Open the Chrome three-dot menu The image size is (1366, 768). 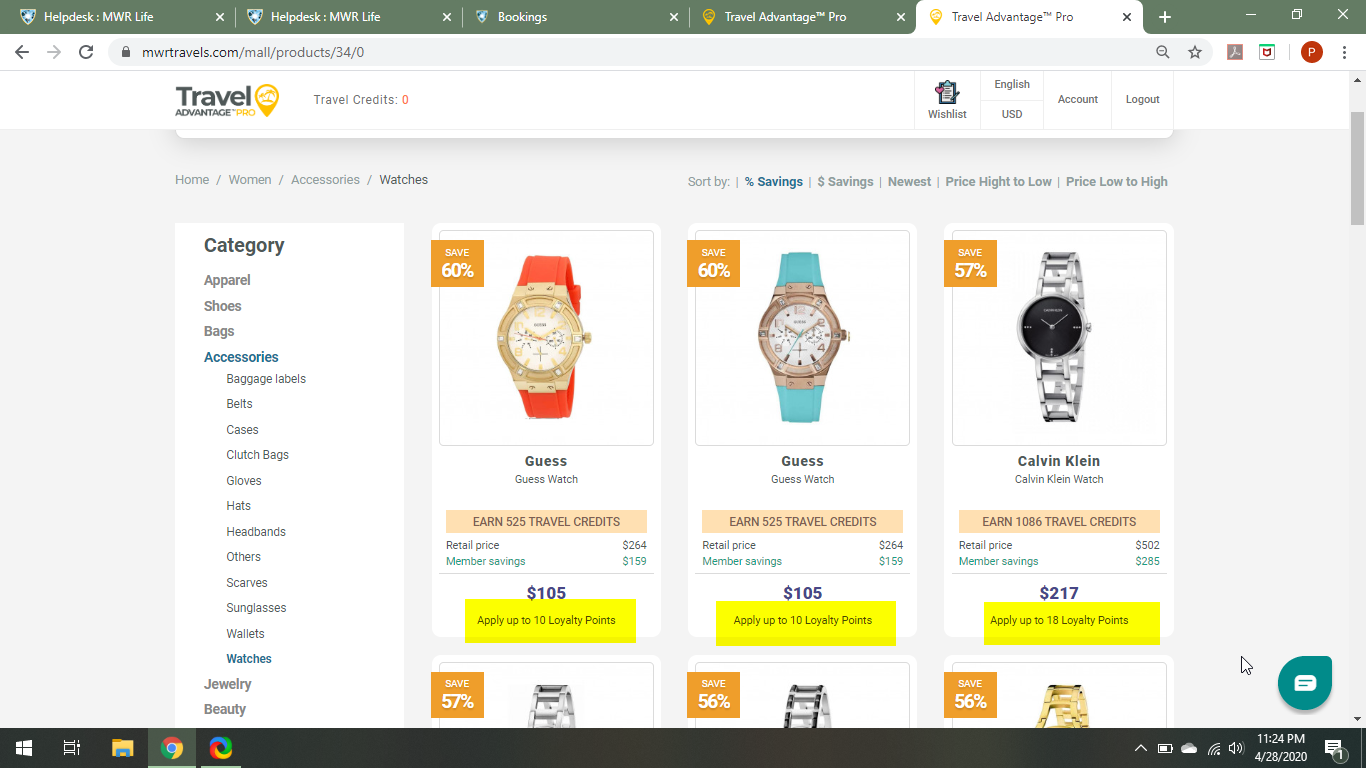(1345, 52)
